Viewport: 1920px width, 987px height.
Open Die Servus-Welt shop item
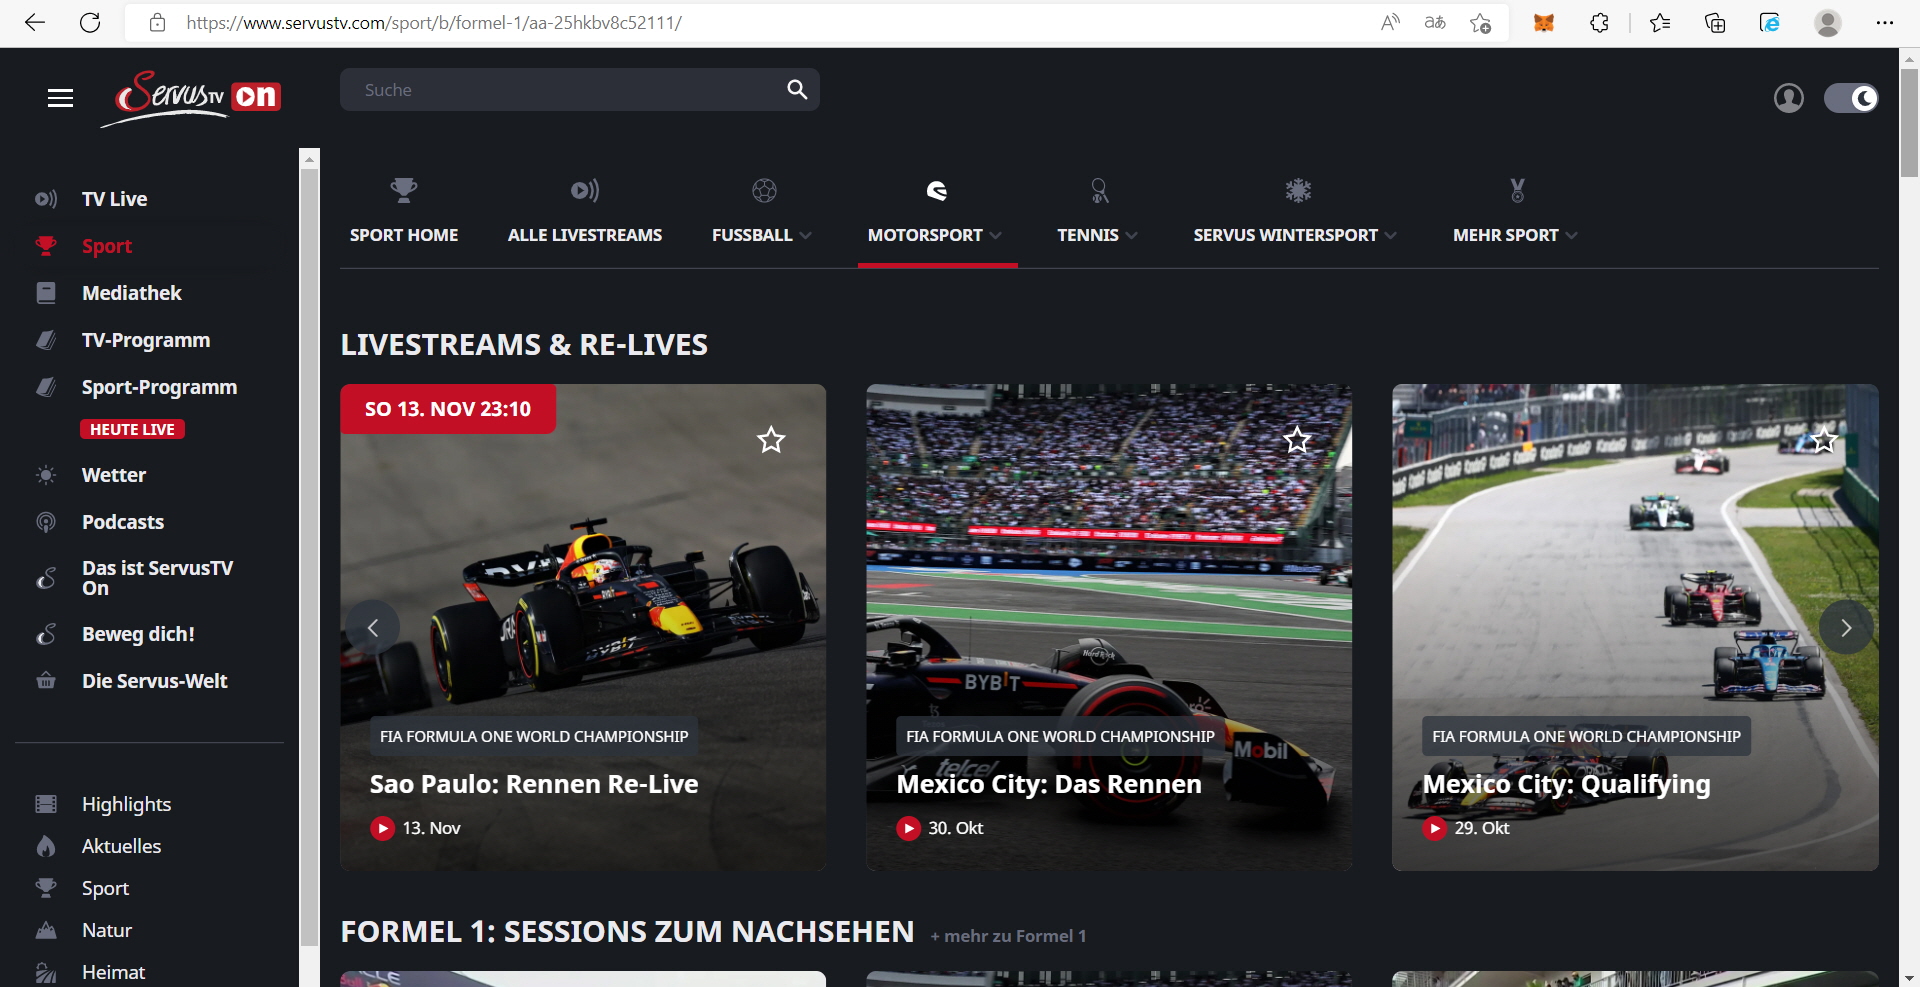click(154, 681)
